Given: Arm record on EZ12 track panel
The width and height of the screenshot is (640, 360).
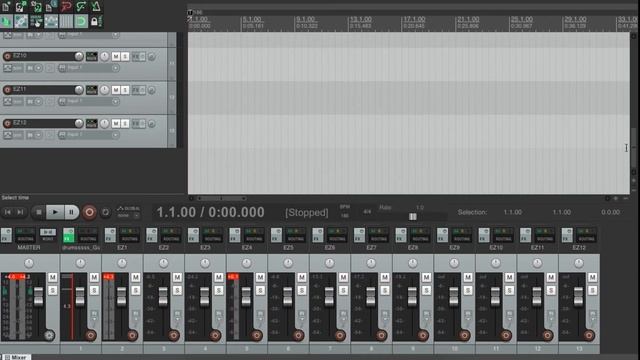Looking at the screenshot, I should [7, 123].
